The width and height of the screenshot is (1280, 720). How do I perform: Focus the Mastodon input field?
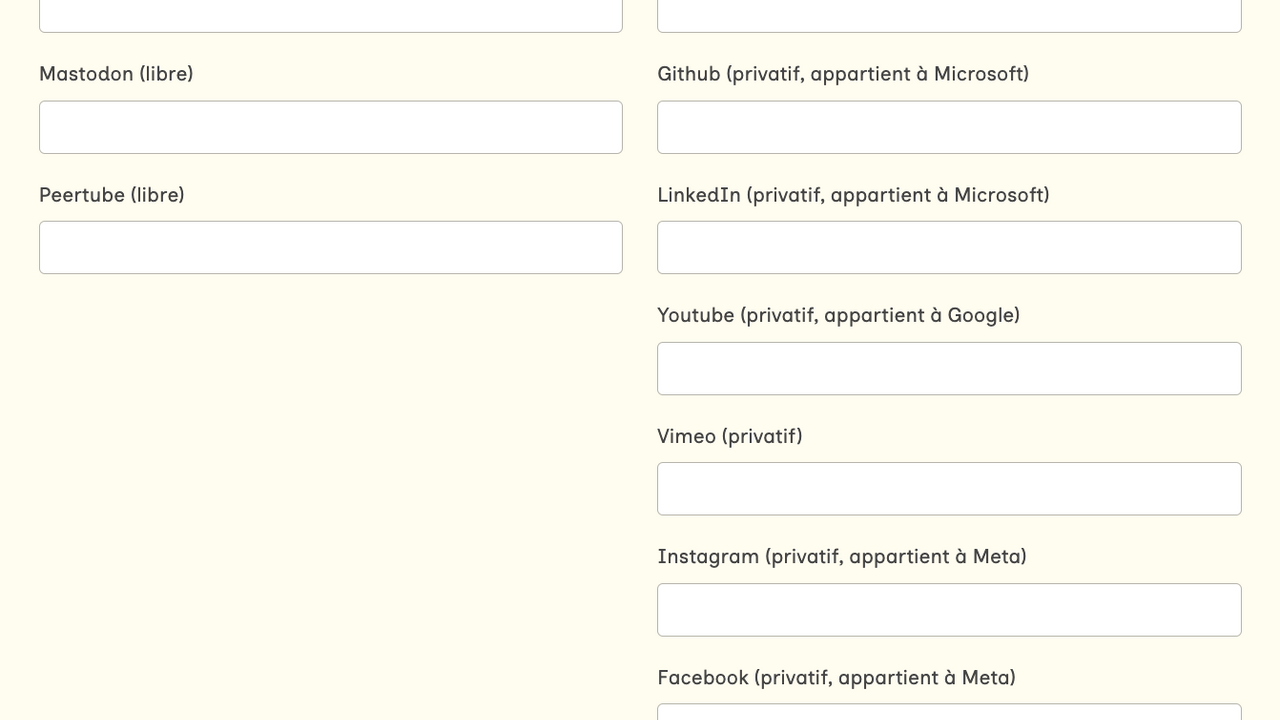click(x=330, y=127)
